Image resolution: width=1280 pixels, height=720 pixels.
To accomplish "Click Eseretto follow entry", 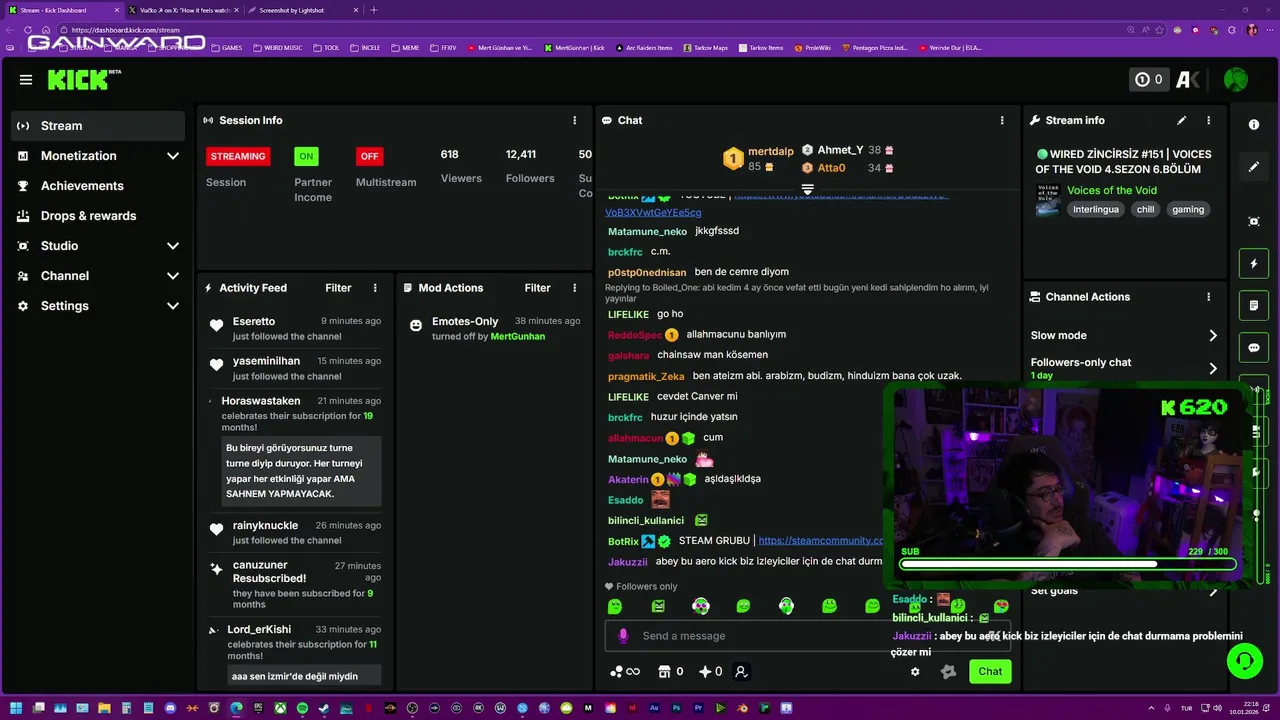I will (x=294, y=329).
